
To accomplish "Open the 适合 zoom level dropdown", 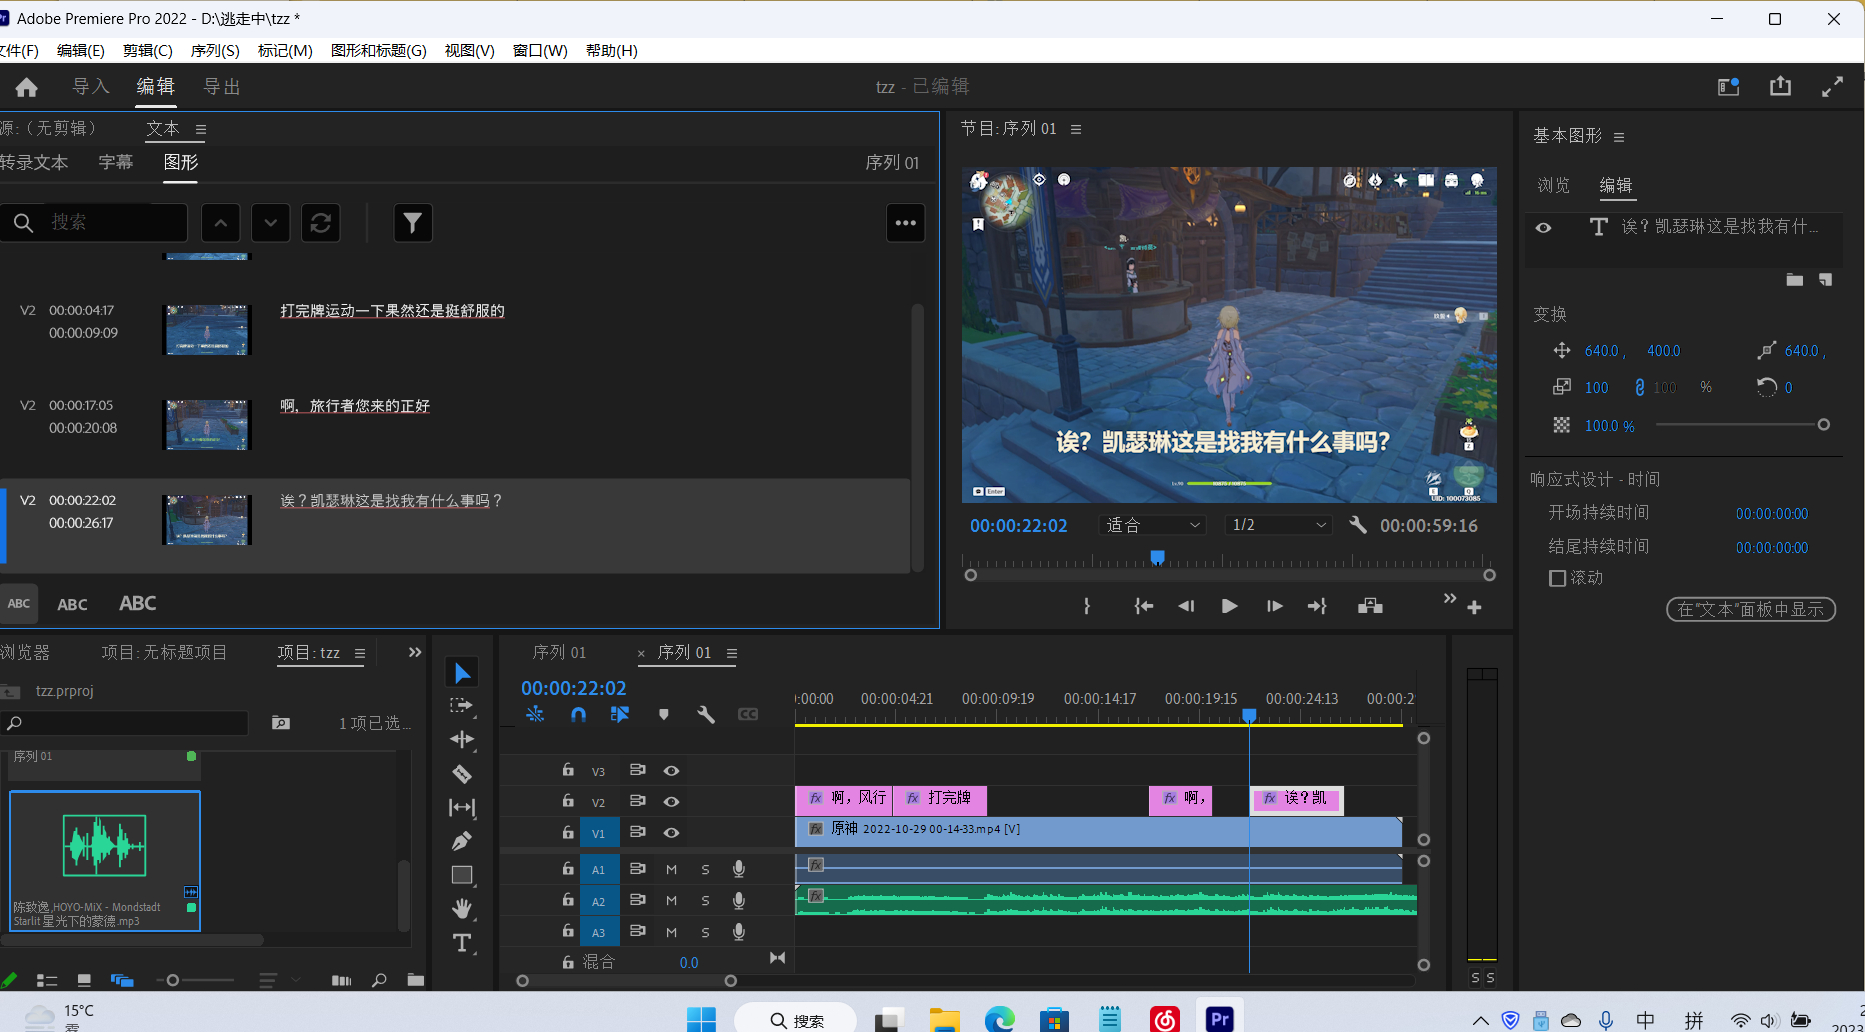I will click(1152, 525).
